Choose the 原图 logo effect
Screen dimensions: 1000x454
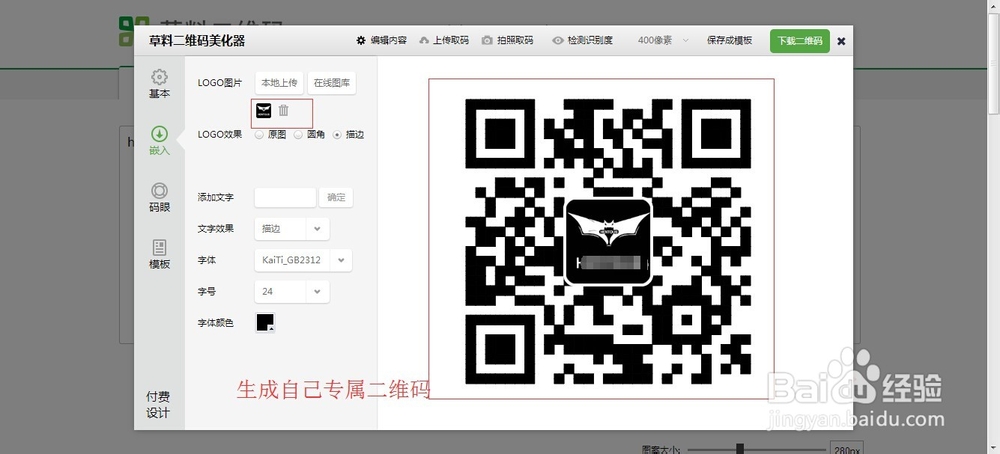(x=259, y=135)
